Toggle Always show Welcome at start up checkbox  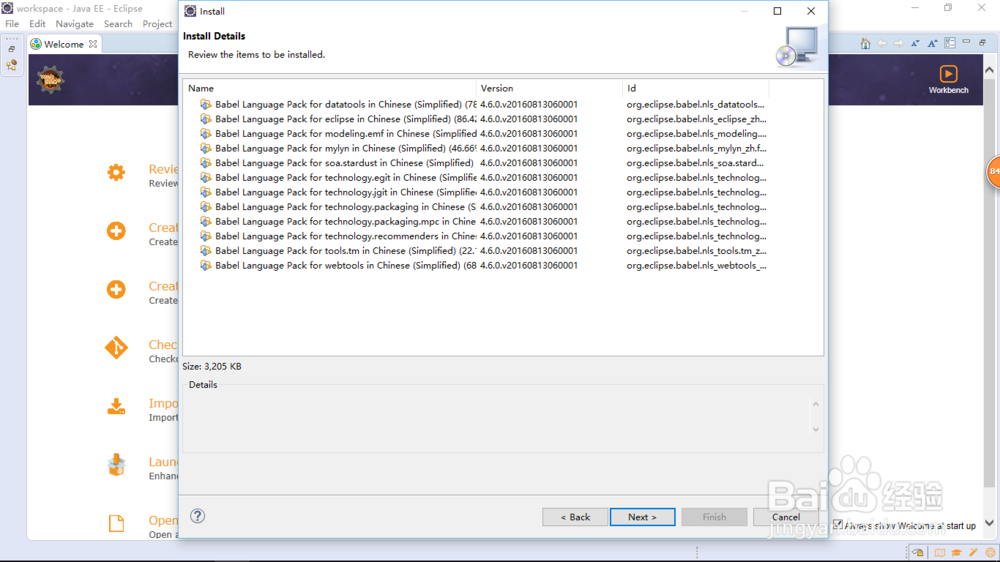pyautogui.click(x=837, y=524)
